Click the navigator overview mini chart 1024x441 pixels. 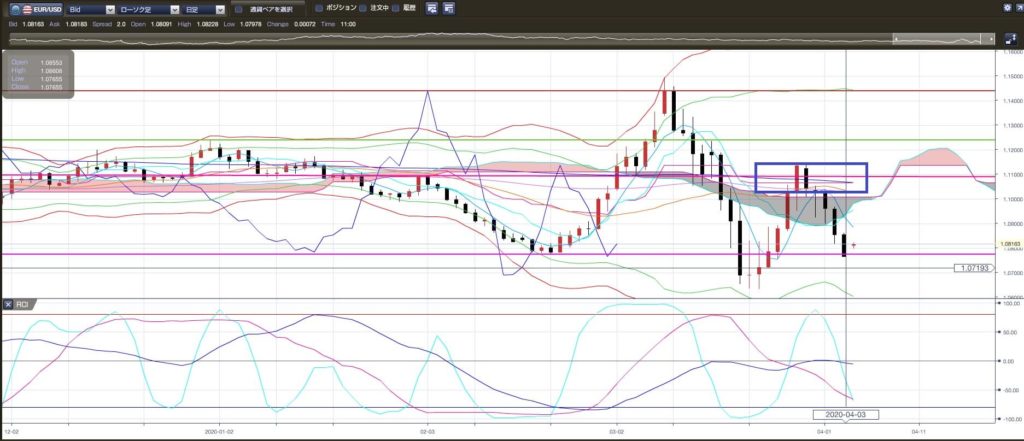pos(502,39)
